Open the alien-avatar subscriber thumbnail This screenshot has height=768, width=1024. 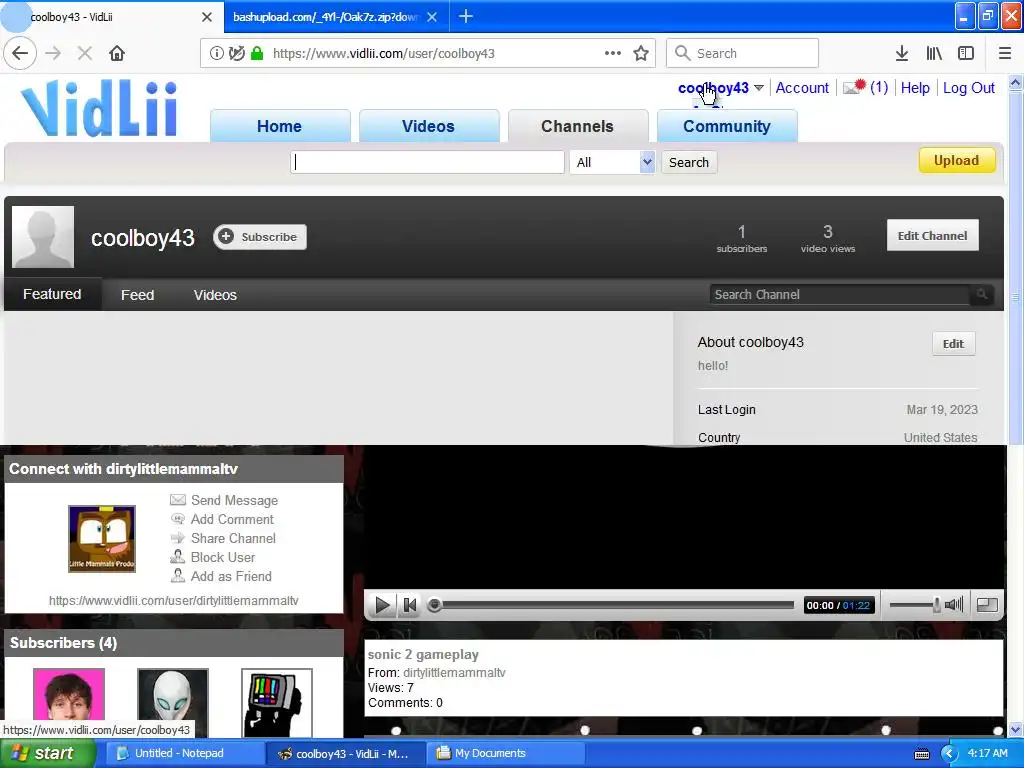(x=172, y=703)
